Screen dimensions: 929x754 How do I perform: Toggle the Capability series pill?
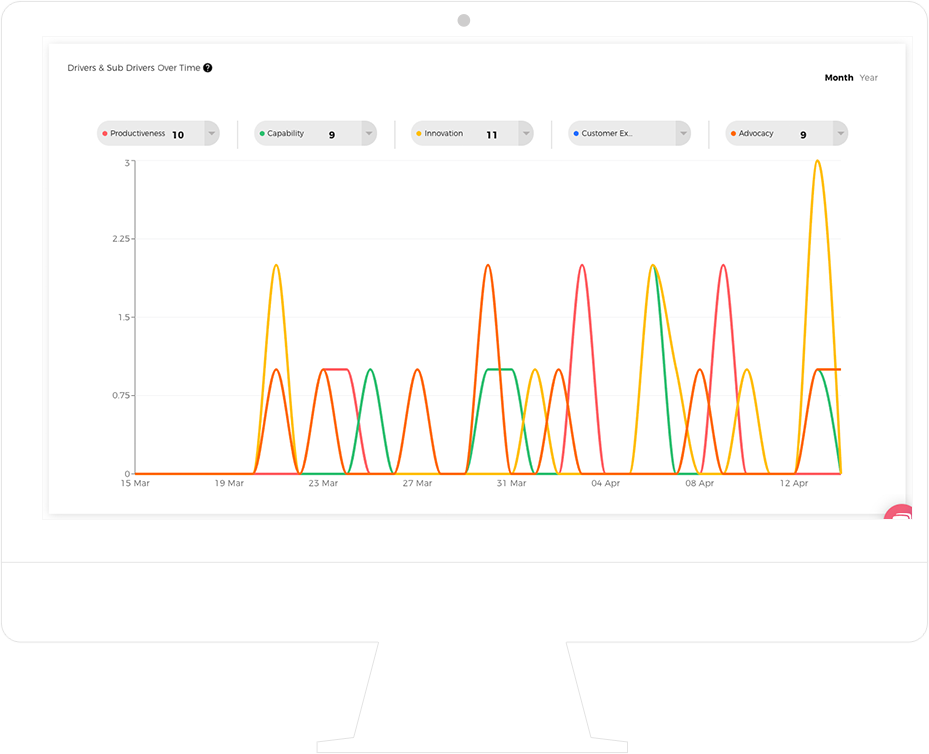315,133
